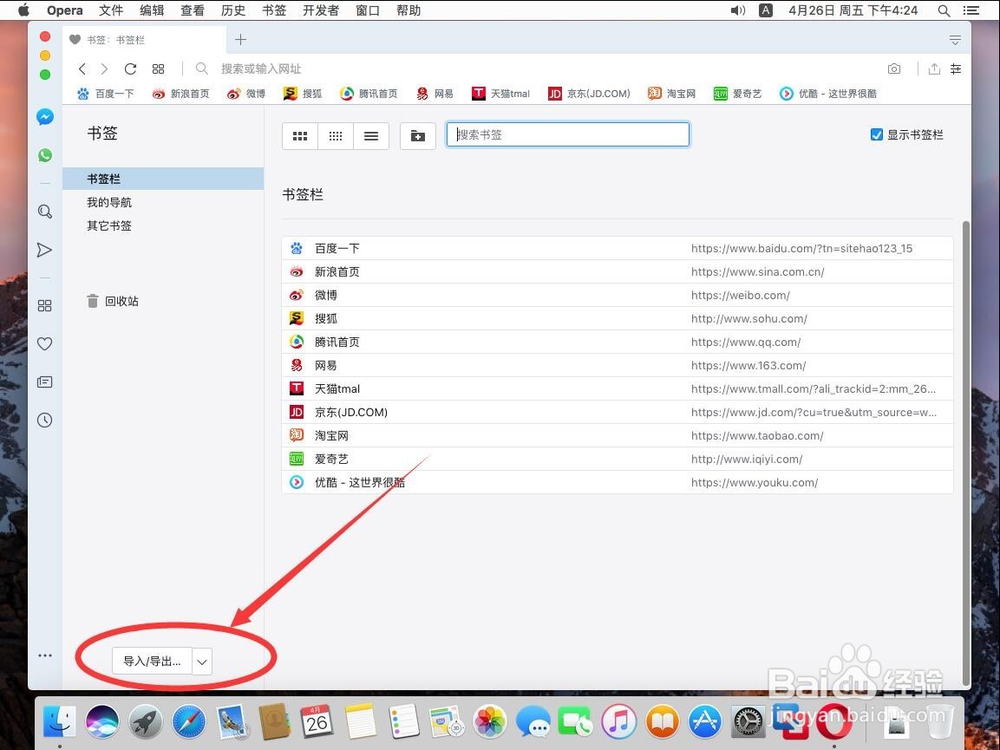
Task: Select 腾讯首页 row in bookmark list
Action: (617, 342)
